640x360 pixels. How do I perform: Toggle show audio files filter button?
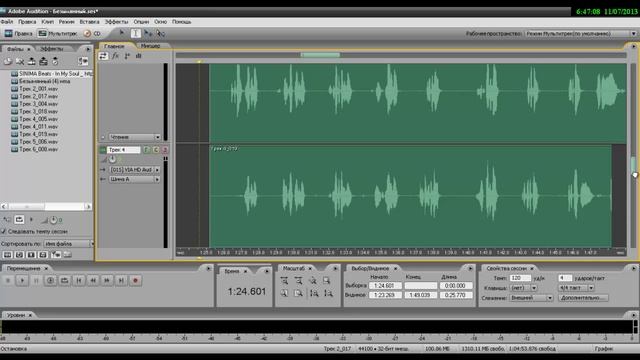(x=7, y=255)
